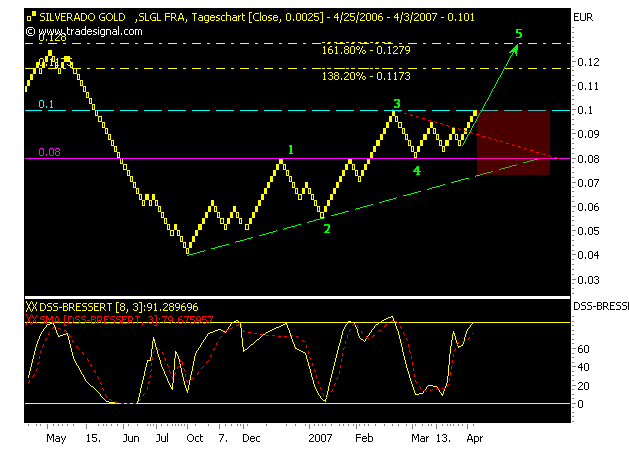Viewport: 629px width, 455px height.
Task: Click the magenta 0.08 level label
Action: point(49,152)
